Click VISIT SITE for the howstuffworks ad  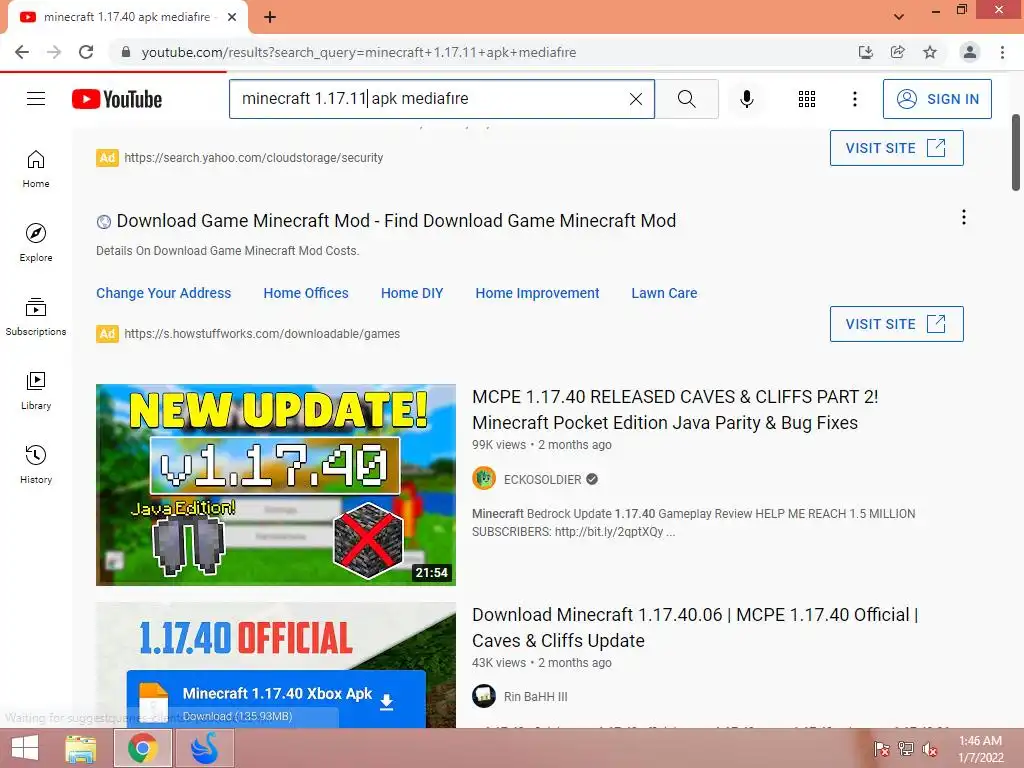pos(897,324)
